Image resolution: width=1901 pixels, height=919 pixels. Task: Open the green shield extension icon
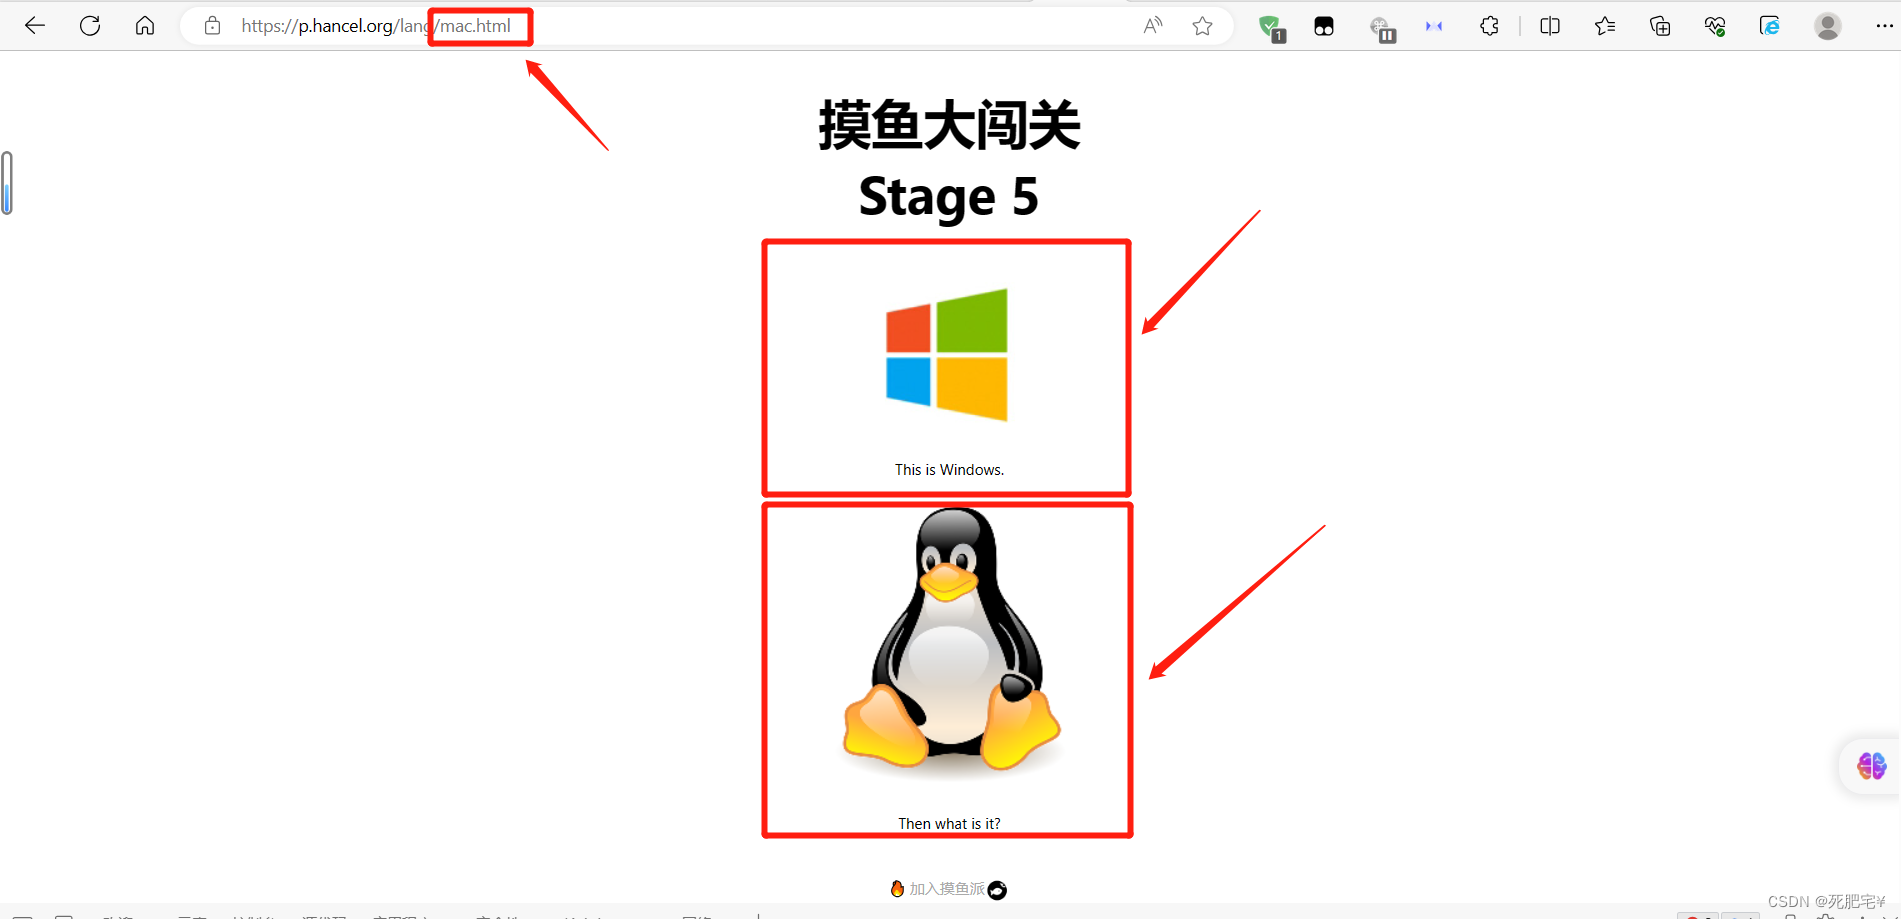[x=1272, y=28]
